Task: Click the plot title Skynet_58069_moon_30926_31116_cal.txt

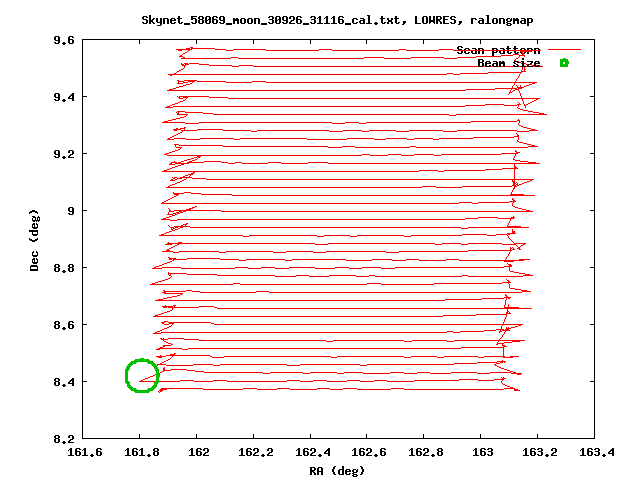Action: [337, 20]
